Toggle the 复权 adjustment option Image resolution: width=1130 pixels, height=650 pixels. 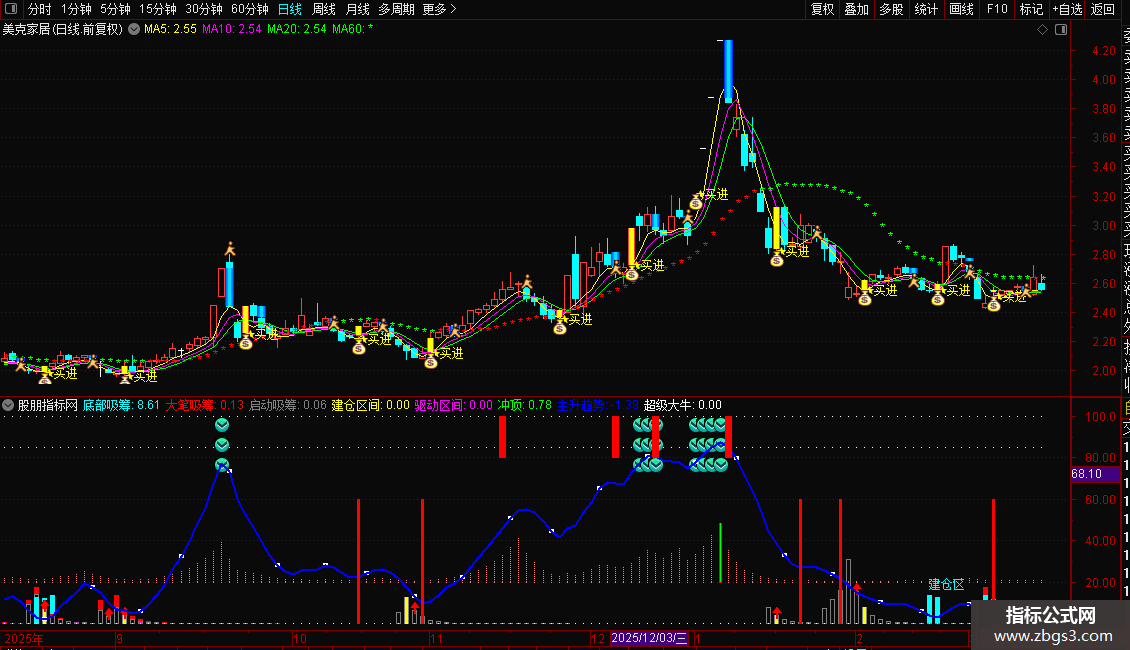822,9
